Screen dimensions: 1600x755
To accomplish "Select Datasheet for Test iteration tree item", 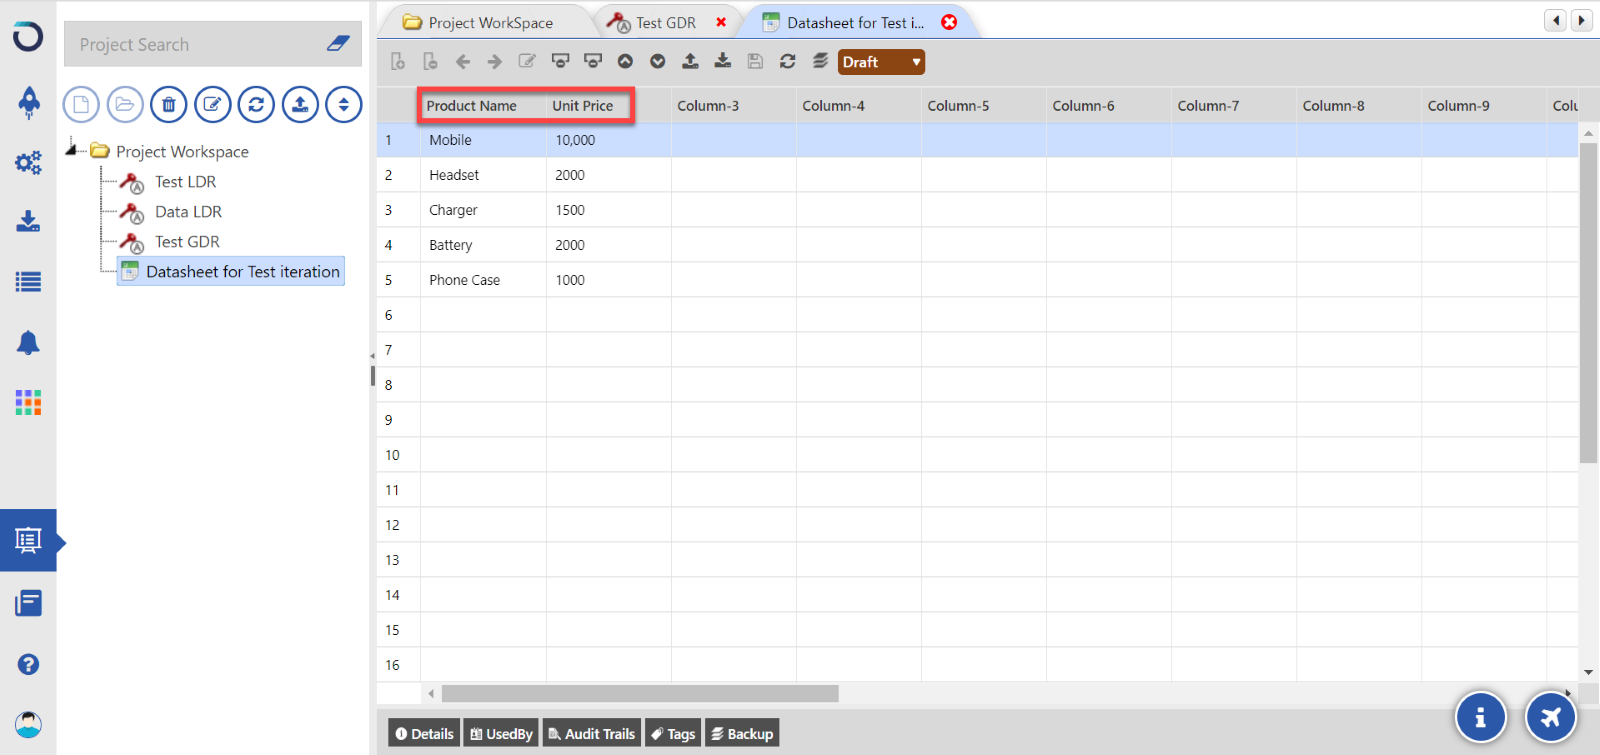I will click(x=231, y=272).
